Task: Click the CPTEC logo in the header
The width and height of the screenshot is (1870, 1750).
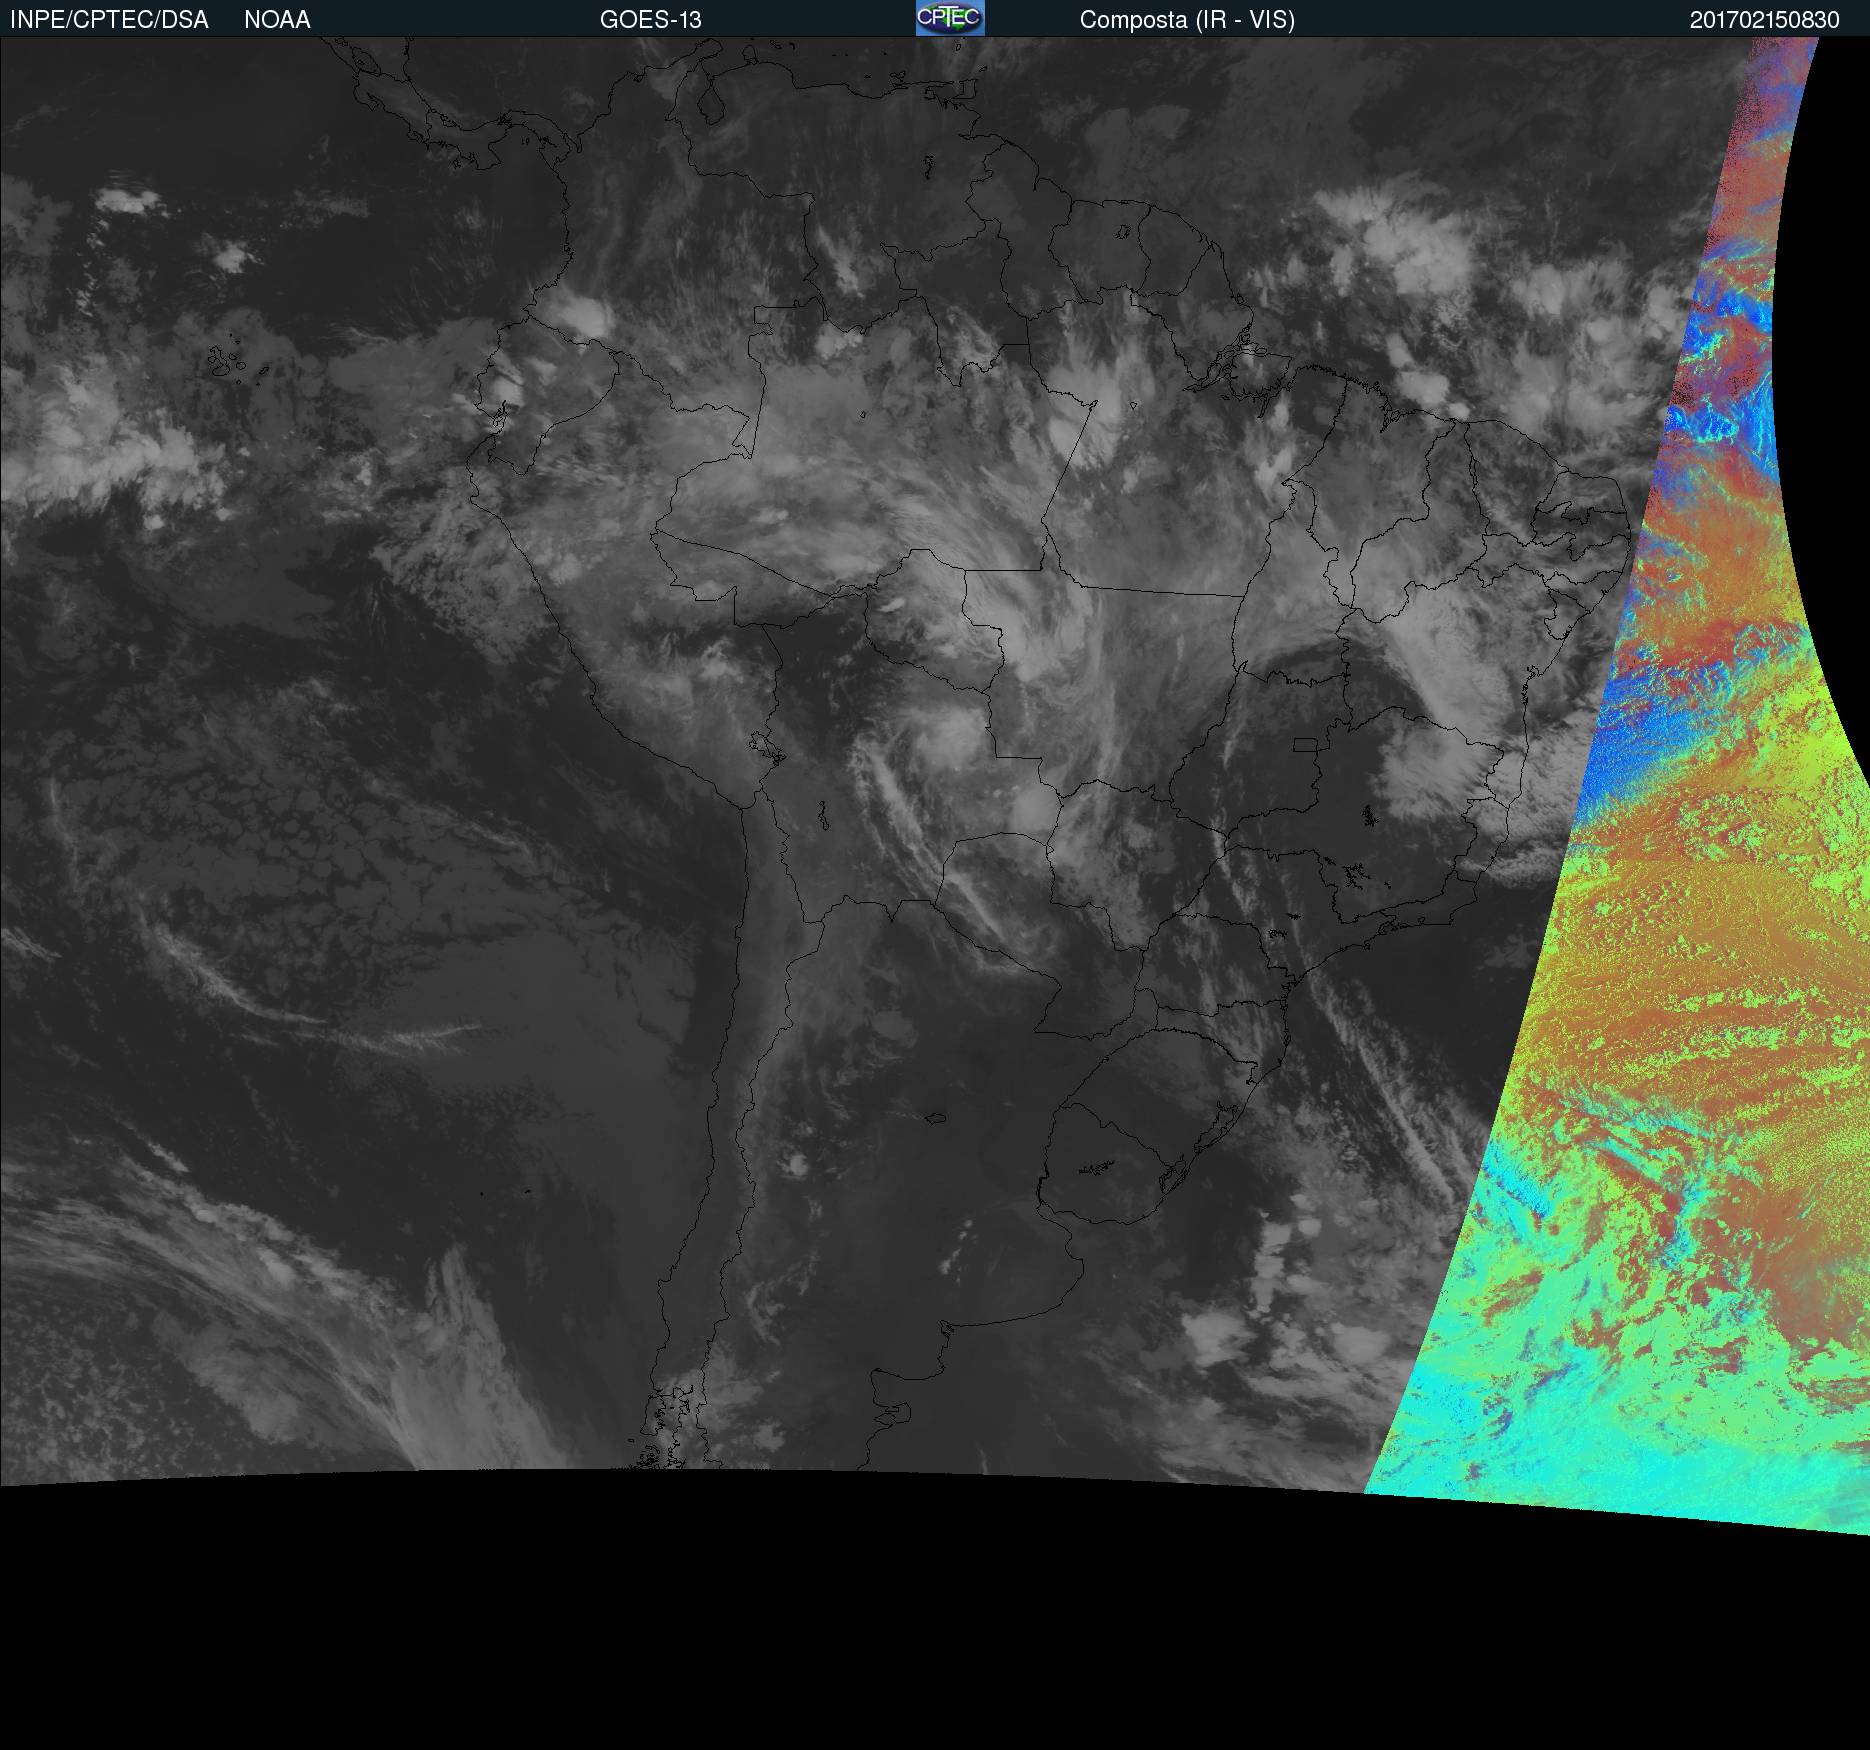Action: coord(950,18)
